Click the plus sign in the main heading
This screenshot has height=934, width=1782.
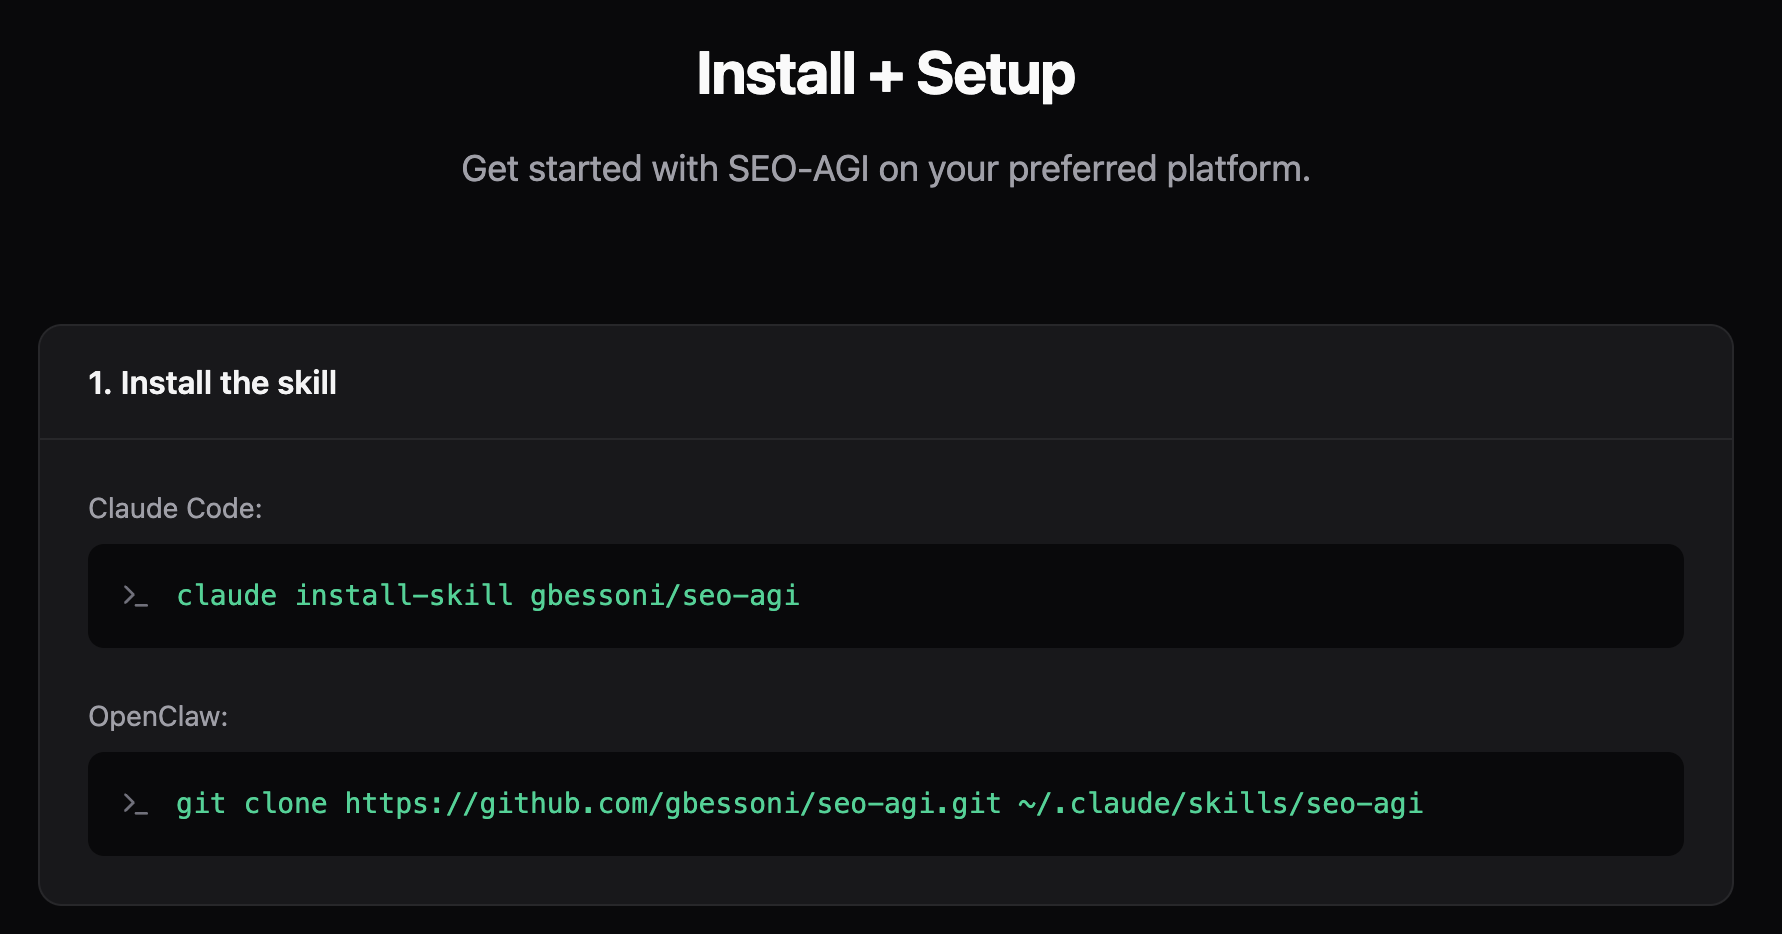click(885, 76)
